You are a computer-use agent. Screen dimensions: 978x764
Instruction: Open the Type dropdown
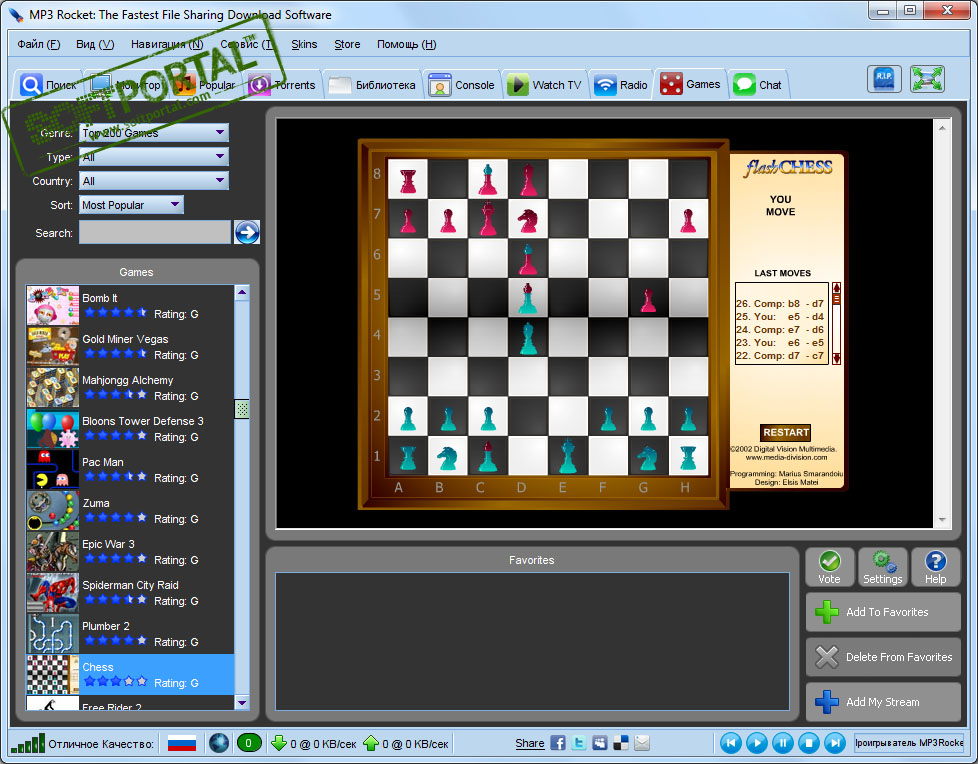tap(153, 157)
